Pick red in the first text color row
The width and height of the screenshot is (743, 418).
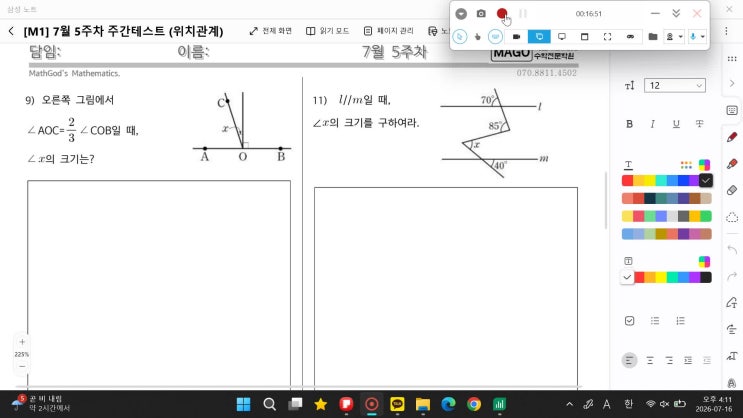coord(627,181)
